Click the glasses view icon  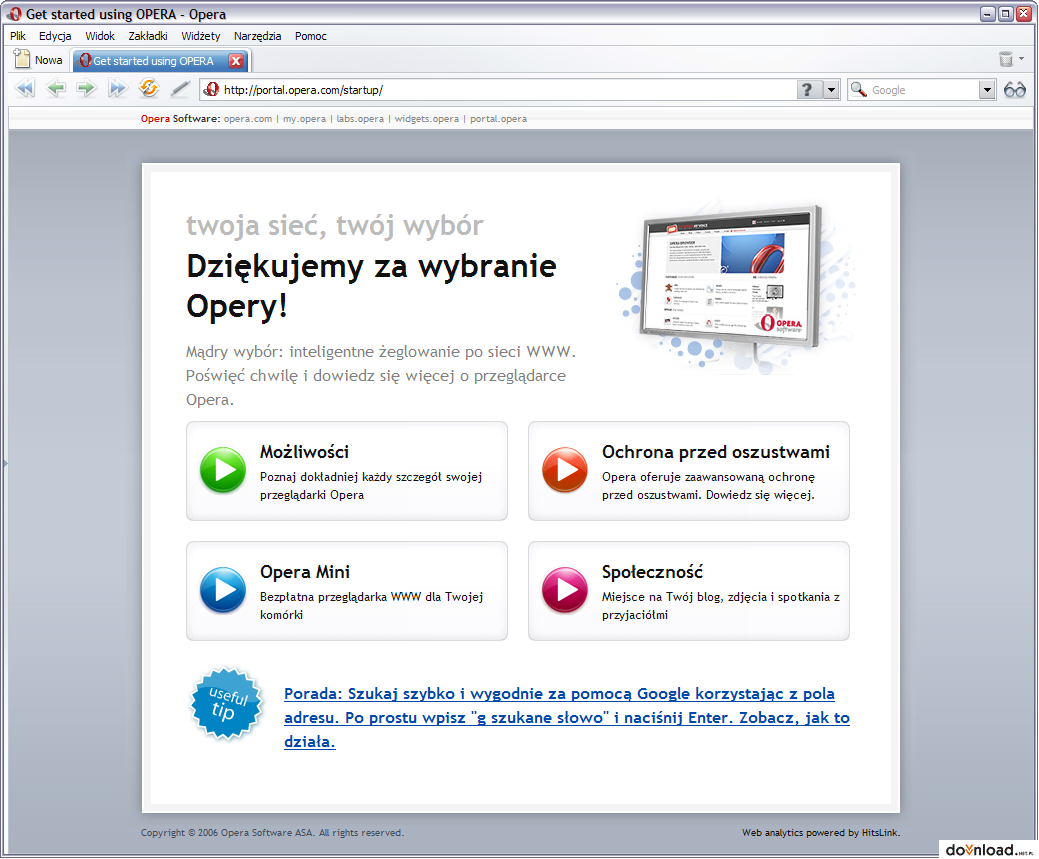tap(1014, 89)
